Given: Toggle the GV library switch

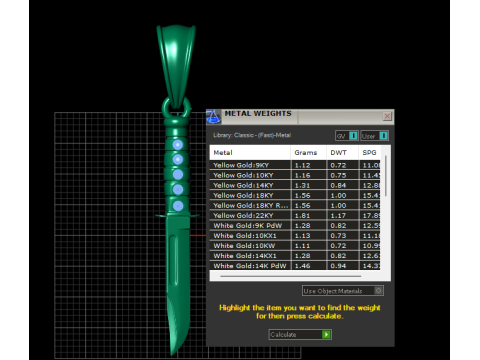Looking at the screenshot, I should [x=347, y=136].
